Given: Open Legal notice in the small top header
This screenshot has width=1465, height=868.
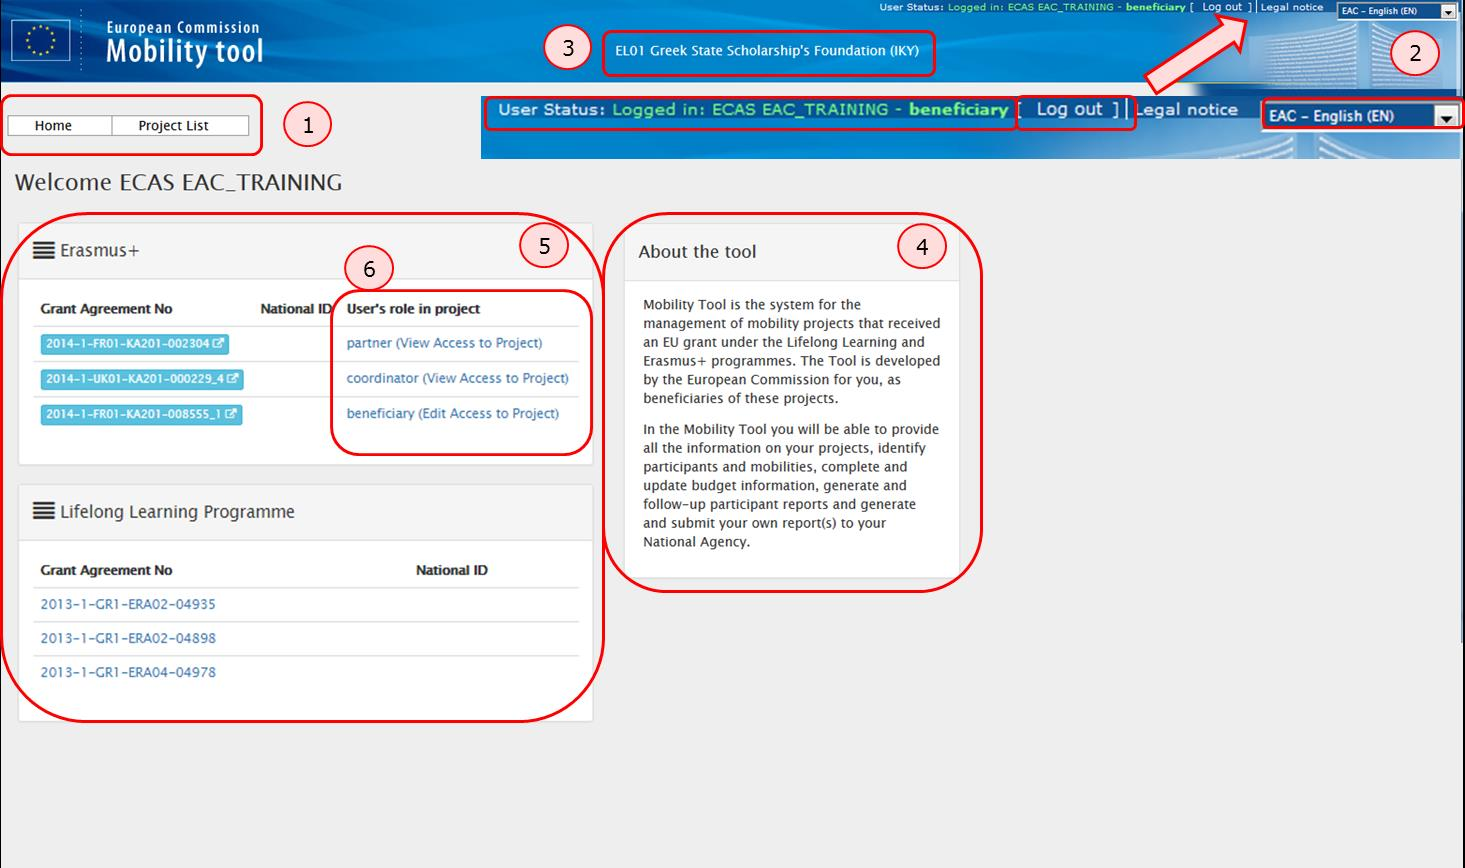Looking at the screenshot, I should pyautogui.click(x=1292, y=7).
